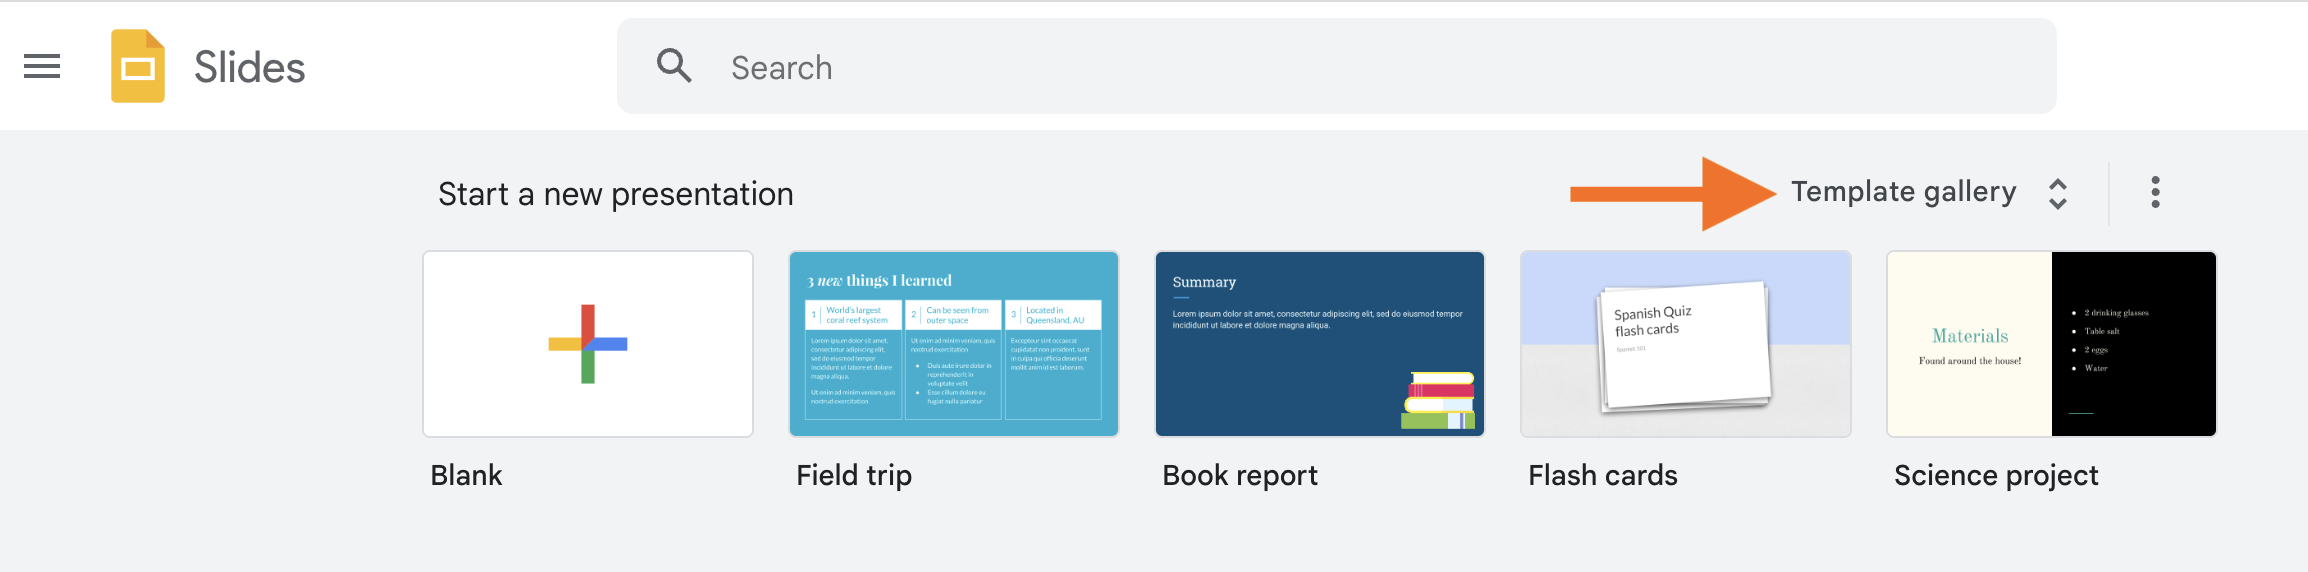The height and width of the screenshot is (572, 2308).
Task: Open the hamburger main menu
Action: (x=42, y=67)
